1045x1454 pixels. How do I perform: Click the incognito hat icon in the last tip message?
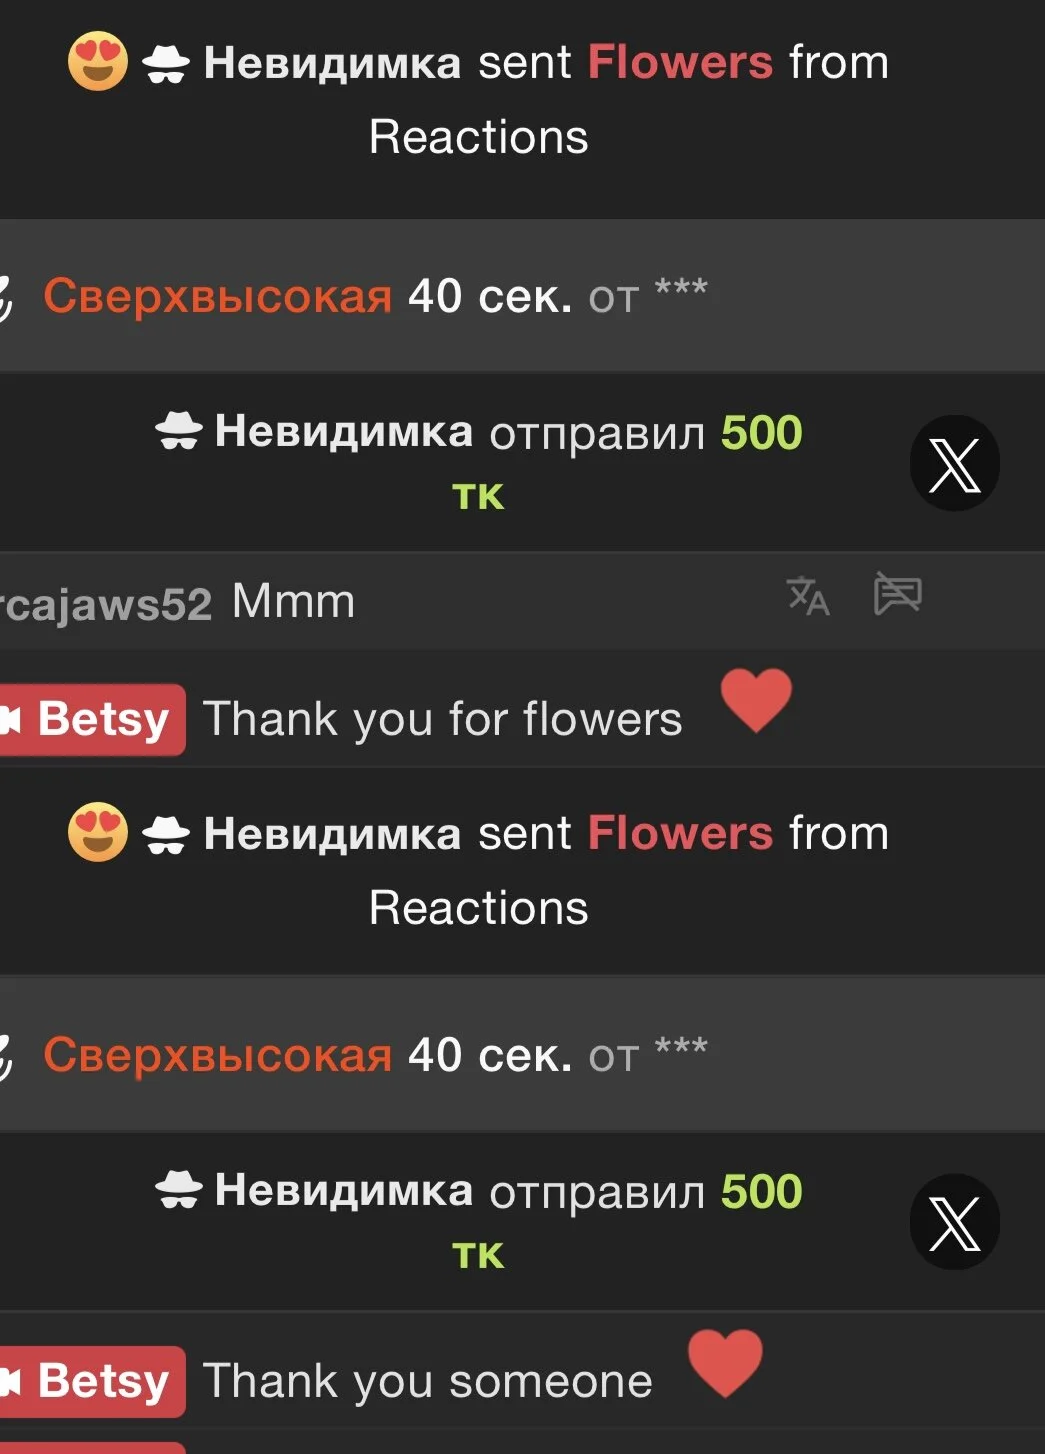click(178, 1190)
